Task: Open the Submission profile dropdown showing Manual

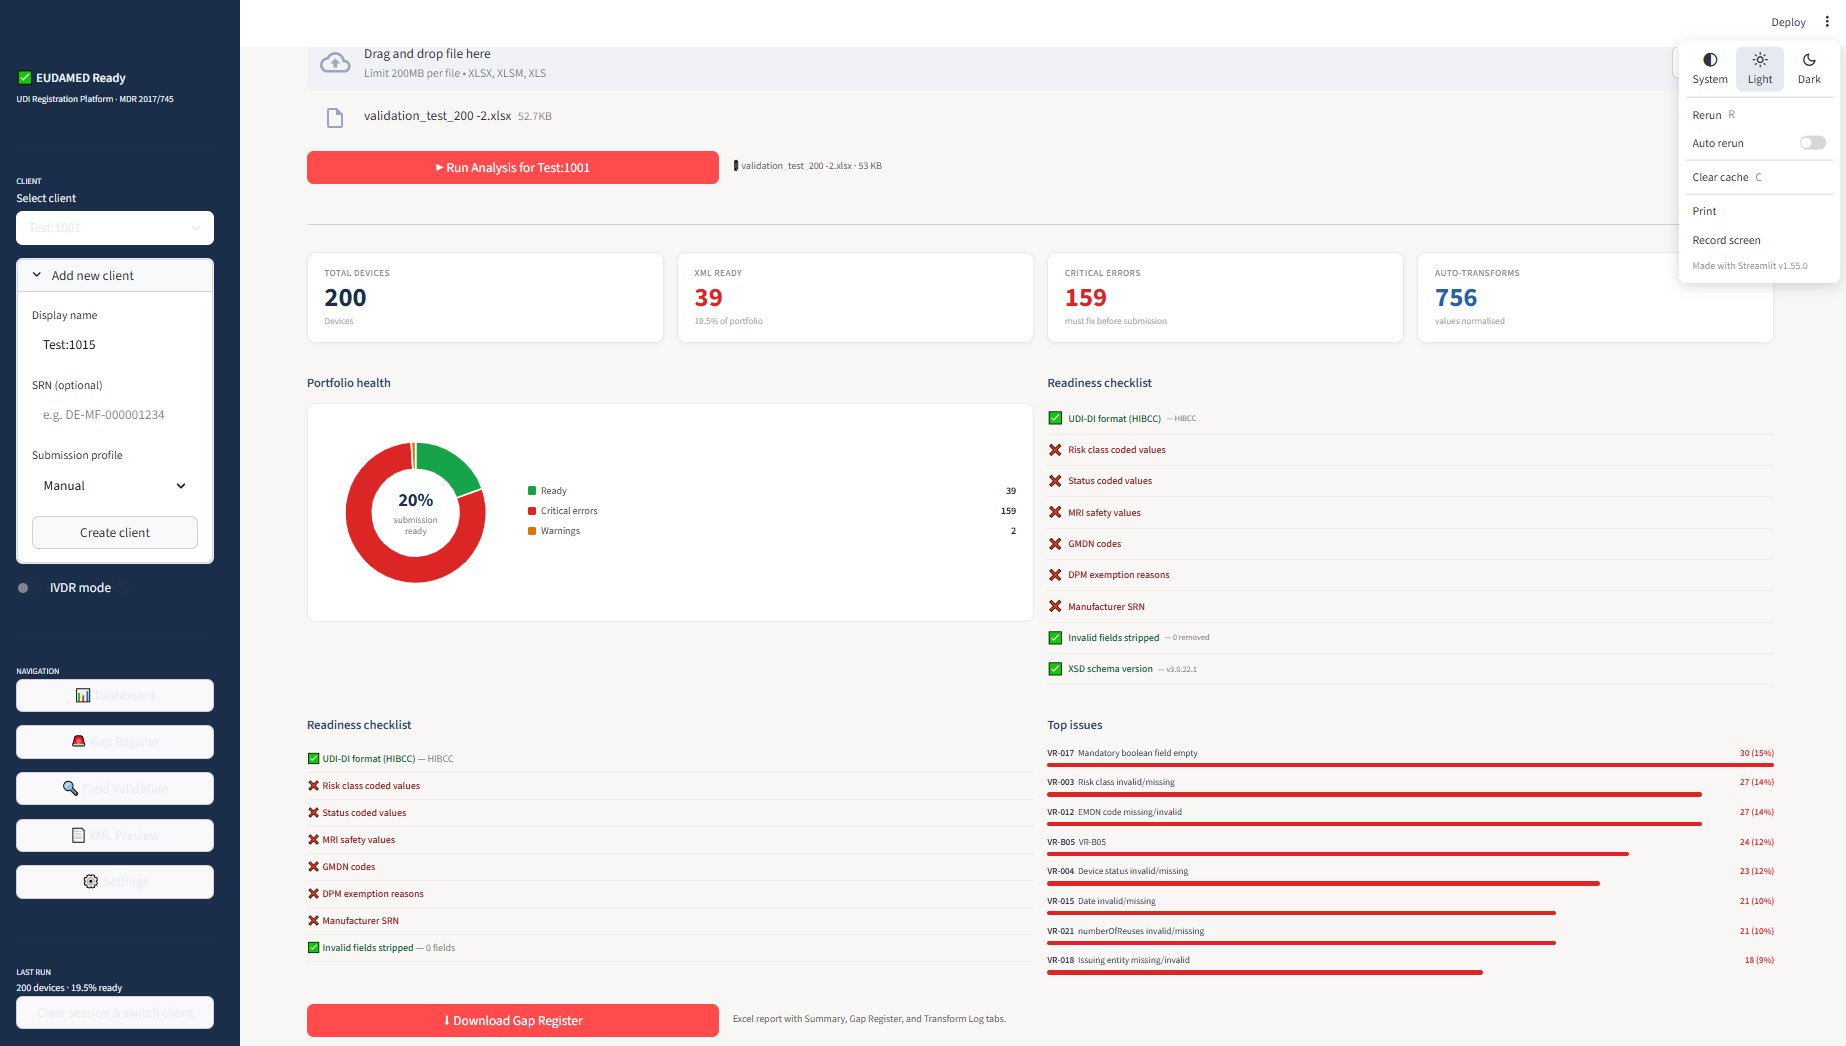Action: tap(114, 486)
